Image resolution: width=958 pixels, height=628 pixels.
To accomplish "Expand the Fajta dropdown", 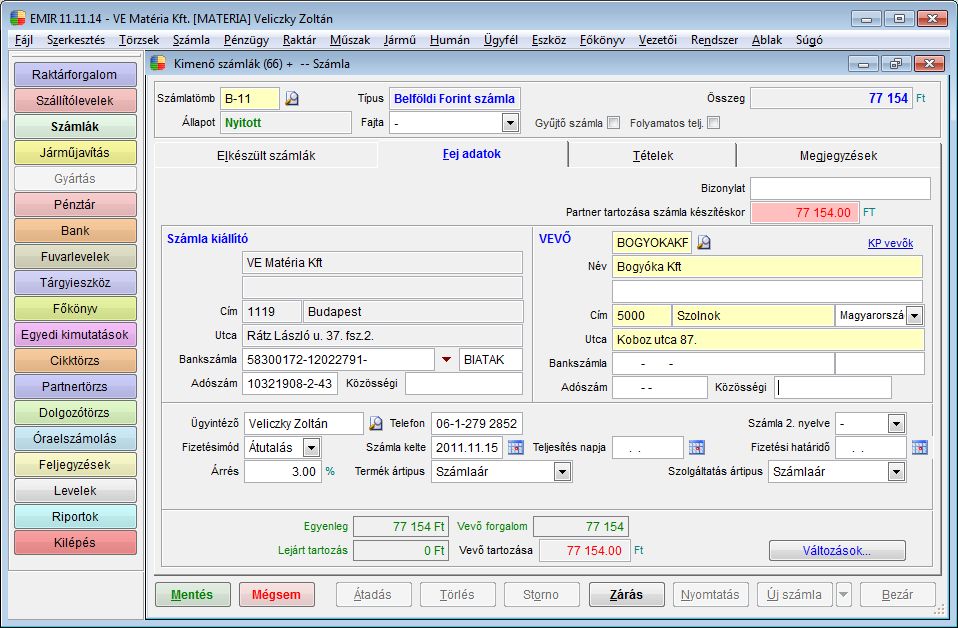I will pyautogui.click(x=510, y=123).
